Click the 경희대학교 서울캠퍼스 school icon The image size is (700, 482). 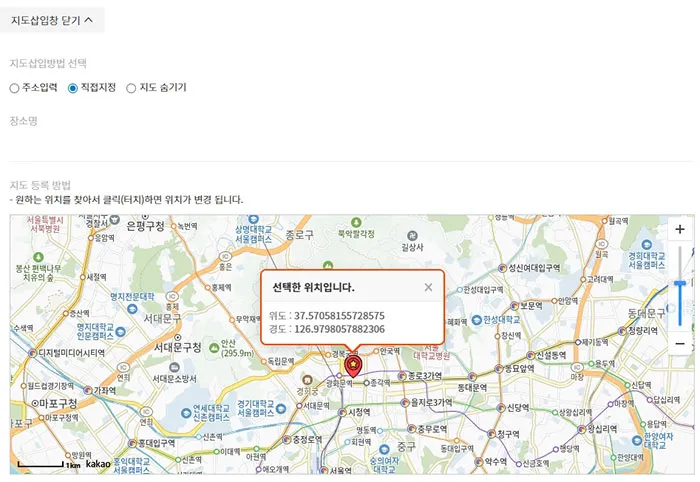tap(646, 245)
